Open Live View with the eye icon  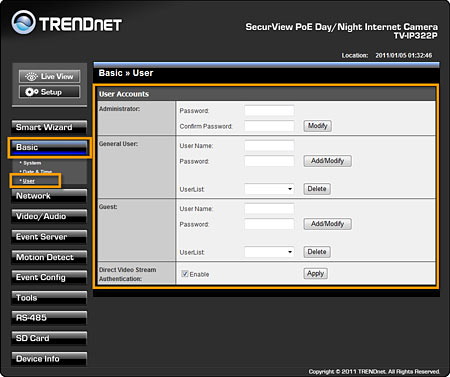(49, 76)
